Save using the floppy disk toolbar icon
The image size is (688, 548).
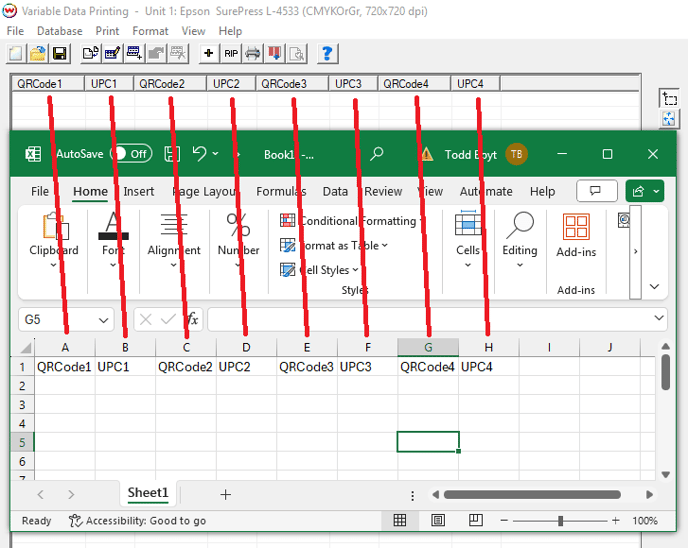60,54
